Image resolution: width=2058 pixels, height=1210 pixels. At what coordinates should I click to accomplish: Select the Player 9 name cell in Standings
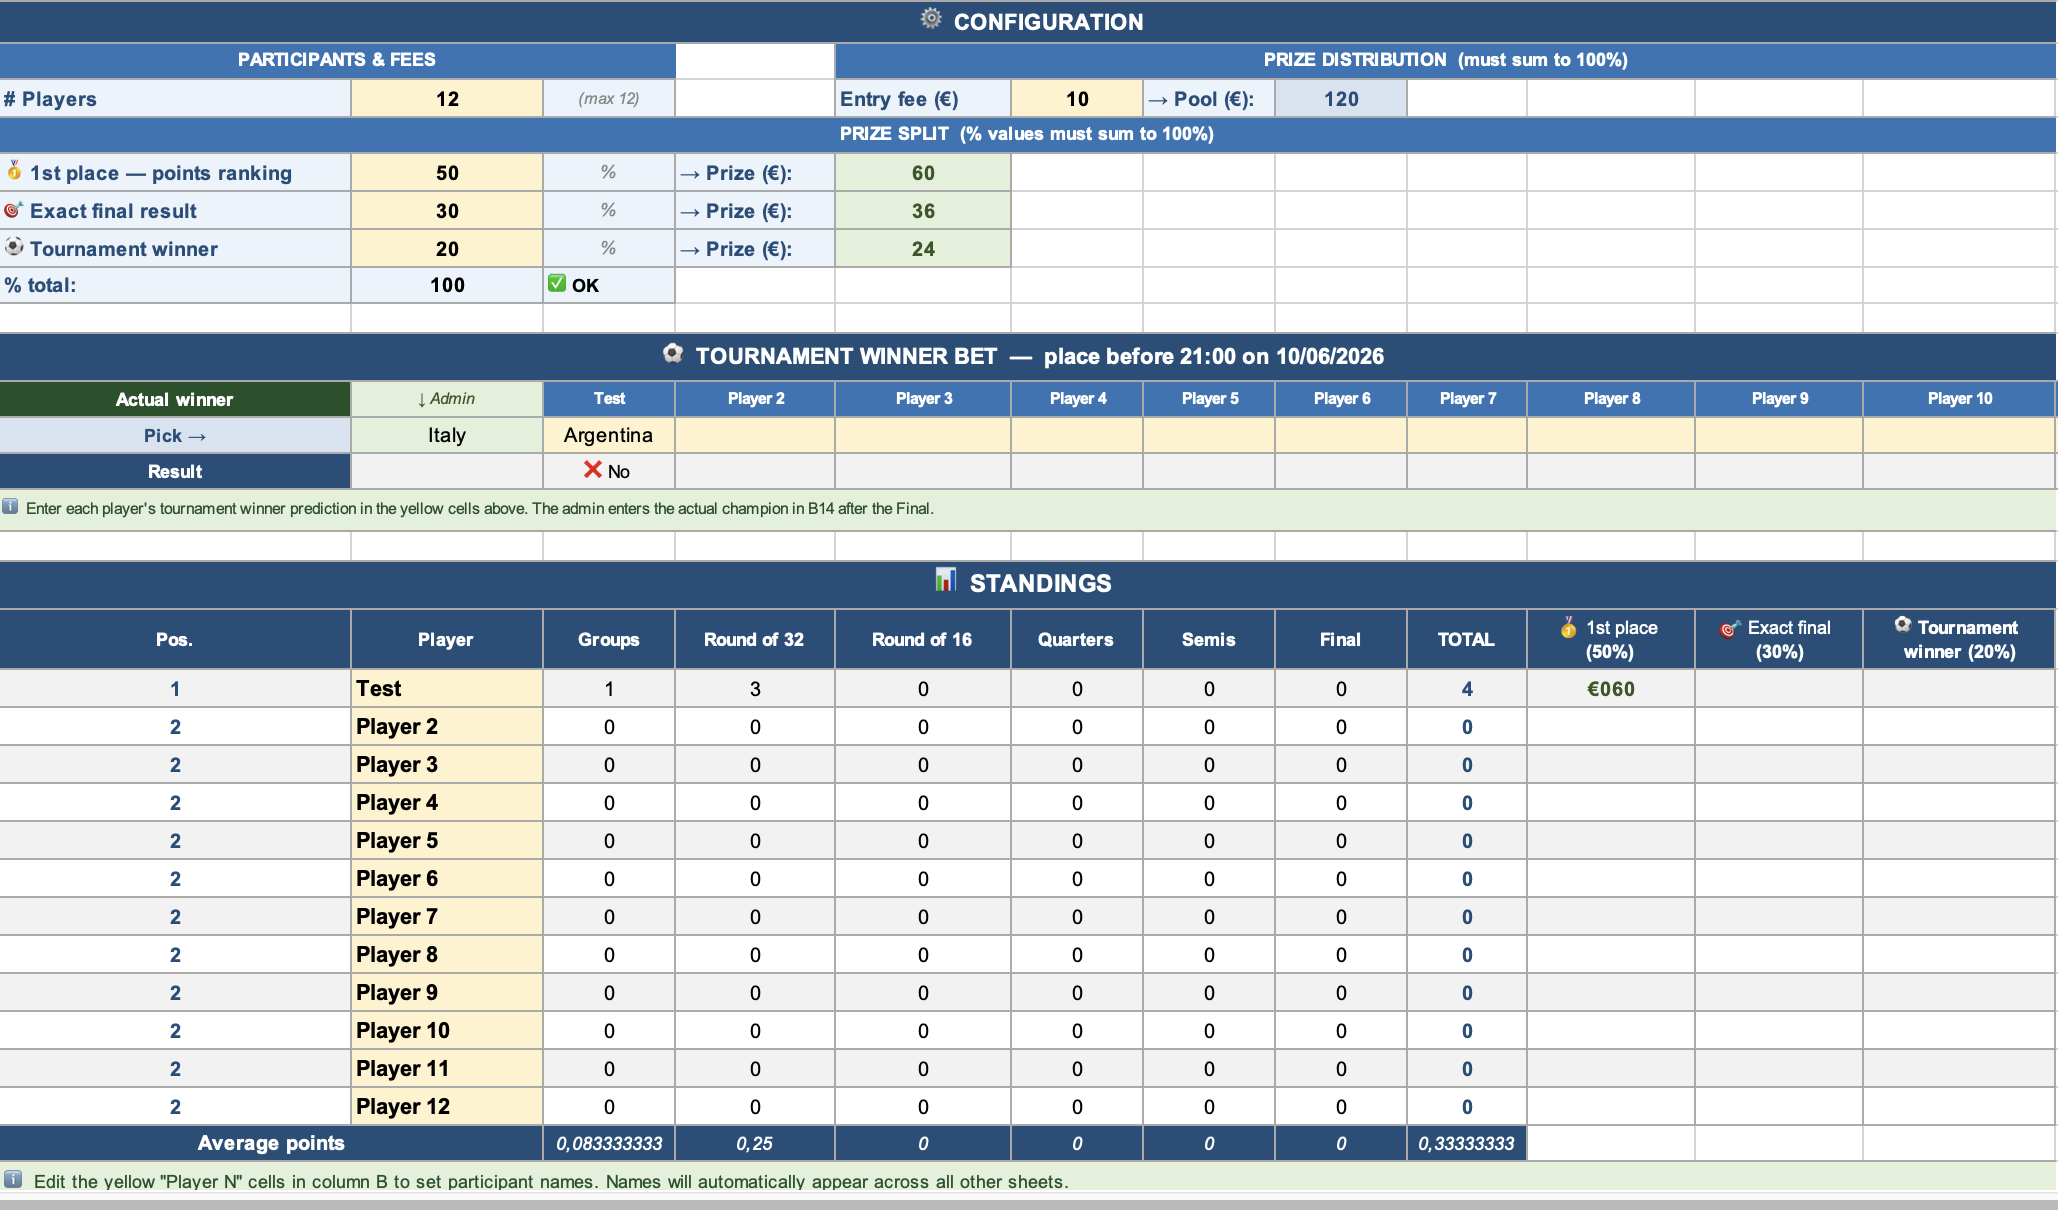pos(447,993)
